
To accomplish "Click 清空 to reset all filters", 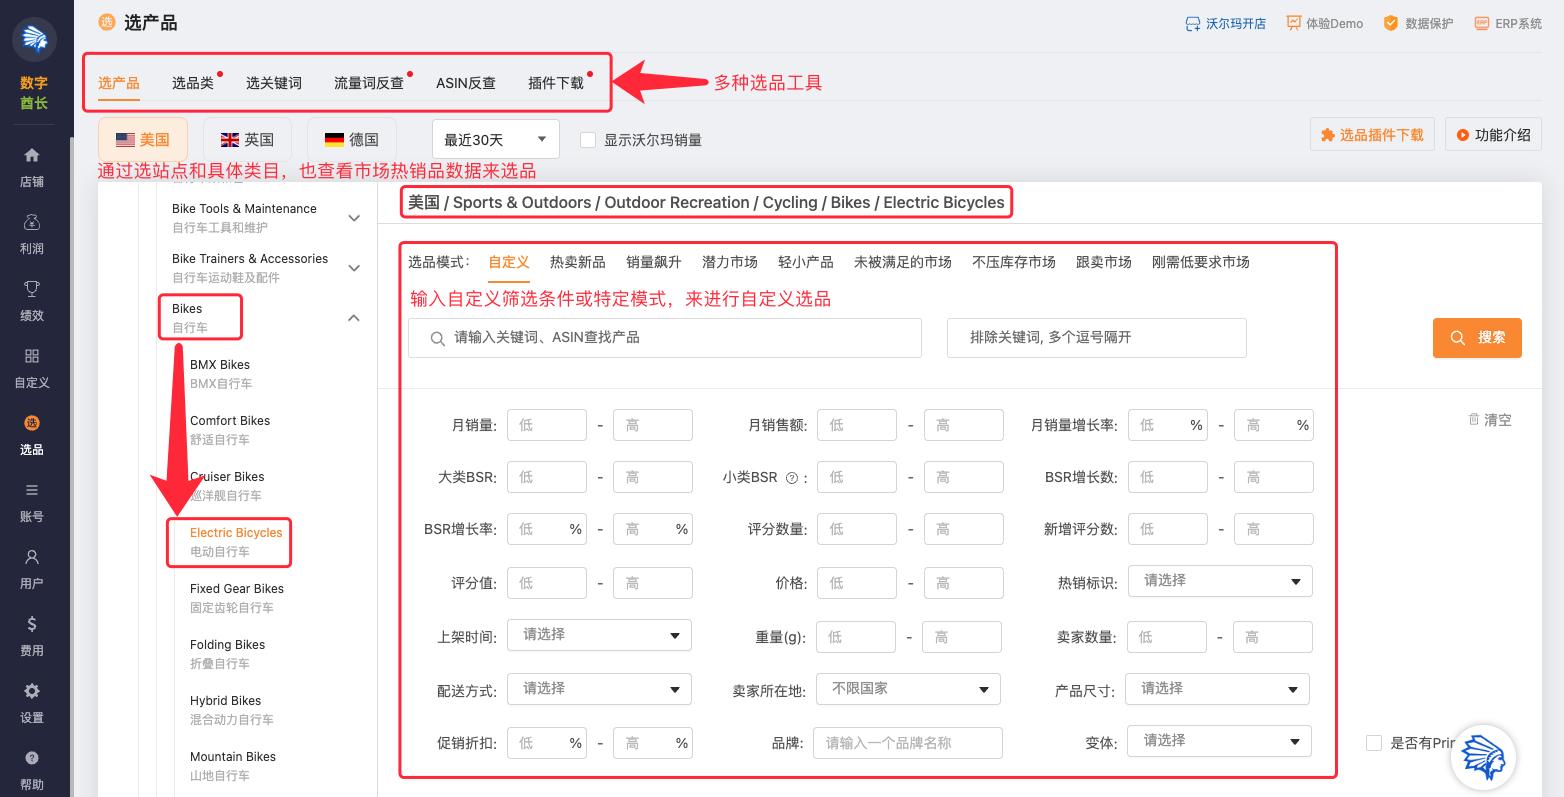I will coord(1489,420).
